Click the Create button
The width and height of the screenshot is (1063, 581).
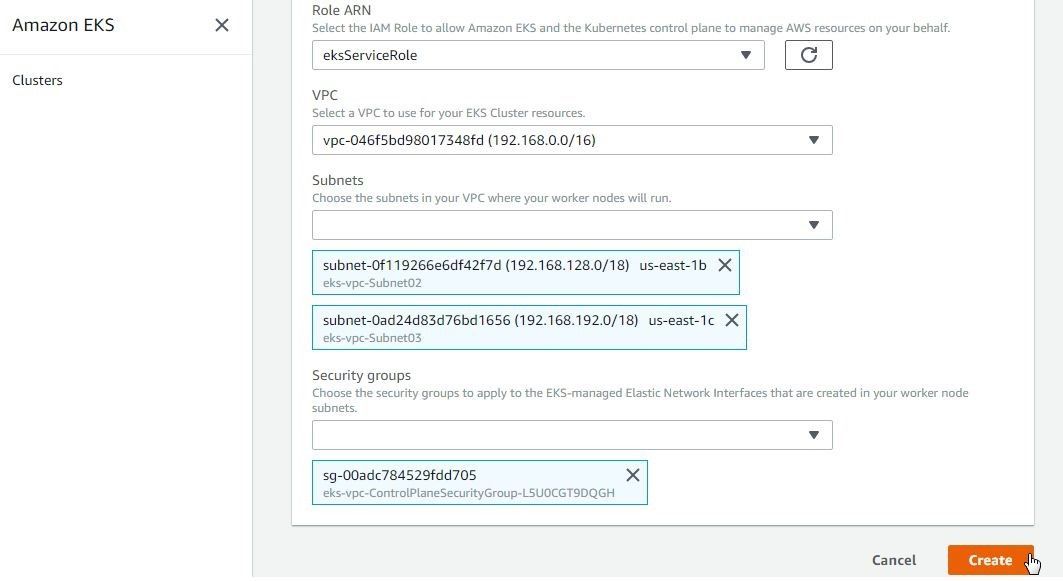pyautogui.click(x=990, y=560)
